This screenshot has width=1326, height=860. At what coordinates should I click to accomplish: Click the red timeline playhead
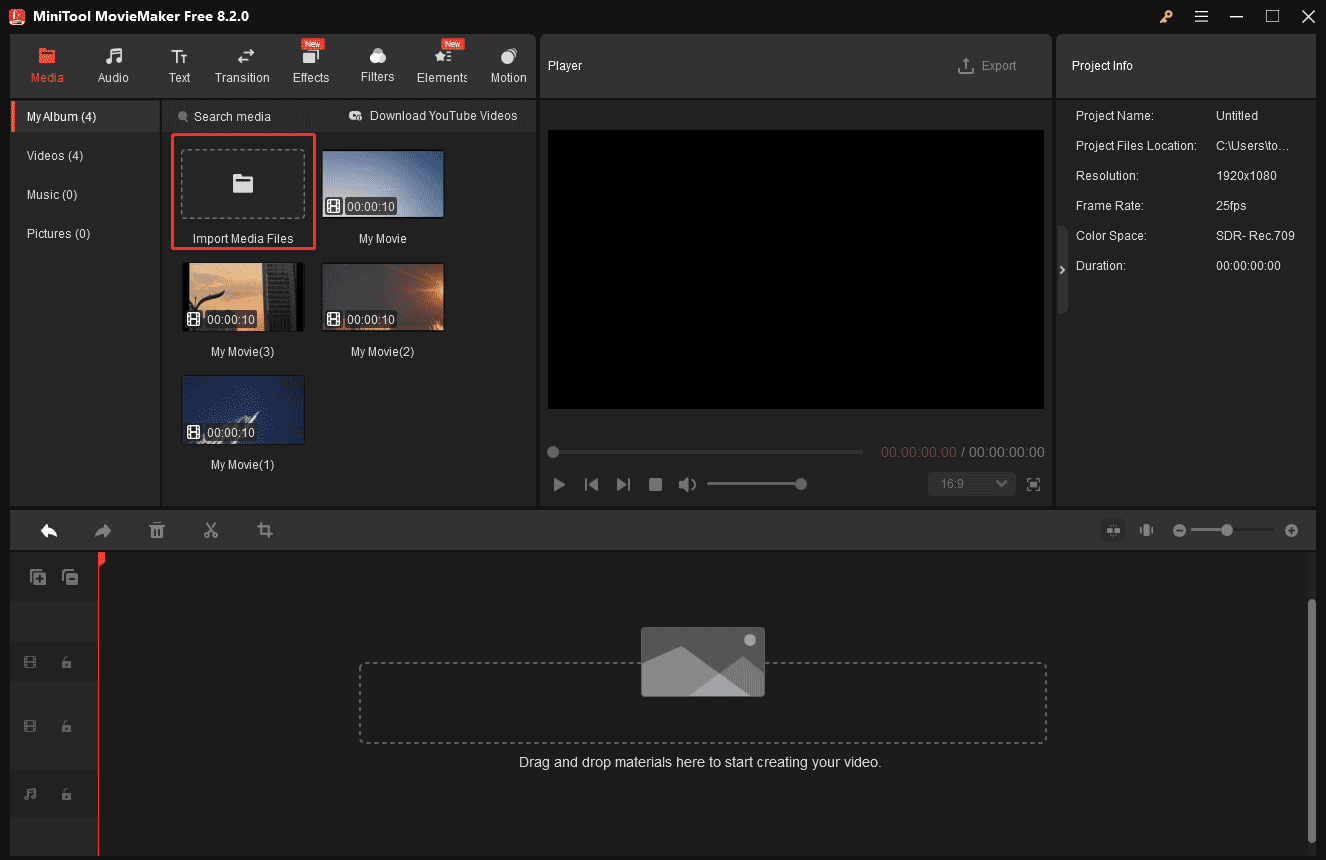[100, 561]
